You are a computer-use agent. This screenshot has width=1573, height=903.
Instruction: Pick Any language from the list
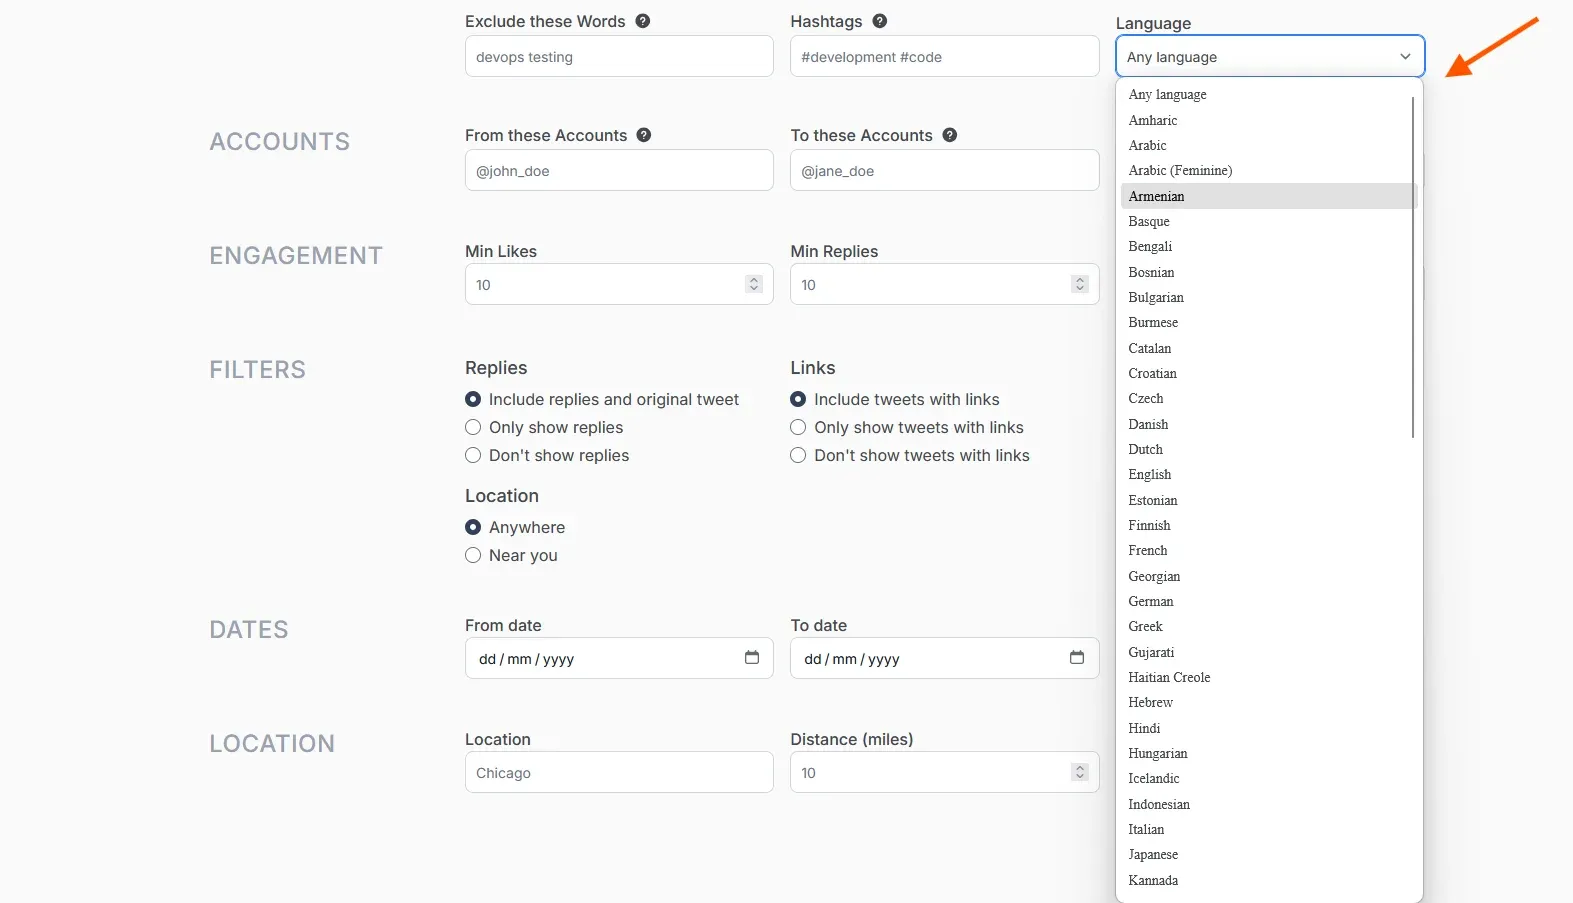(x=1268, y=94)
